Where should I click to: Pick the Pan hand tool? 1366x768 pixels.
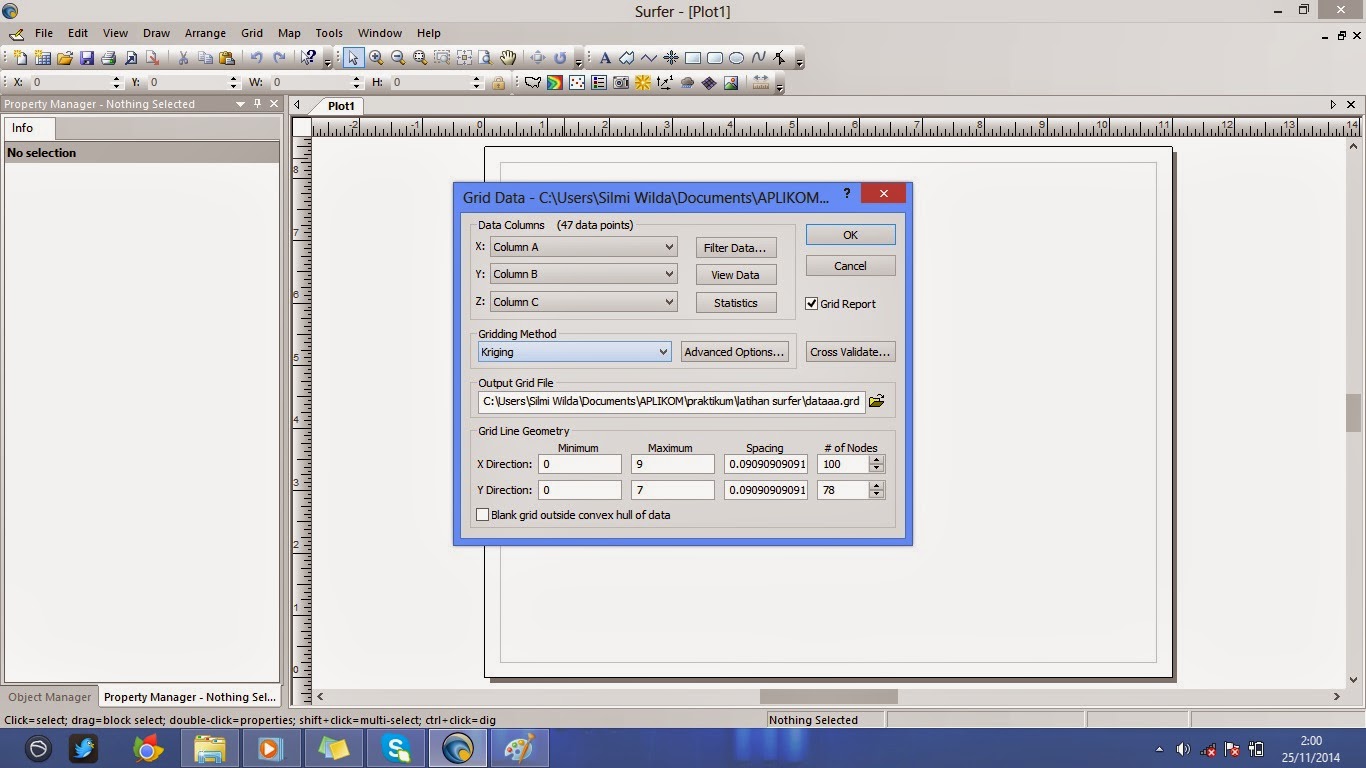(x=508, y=58)
